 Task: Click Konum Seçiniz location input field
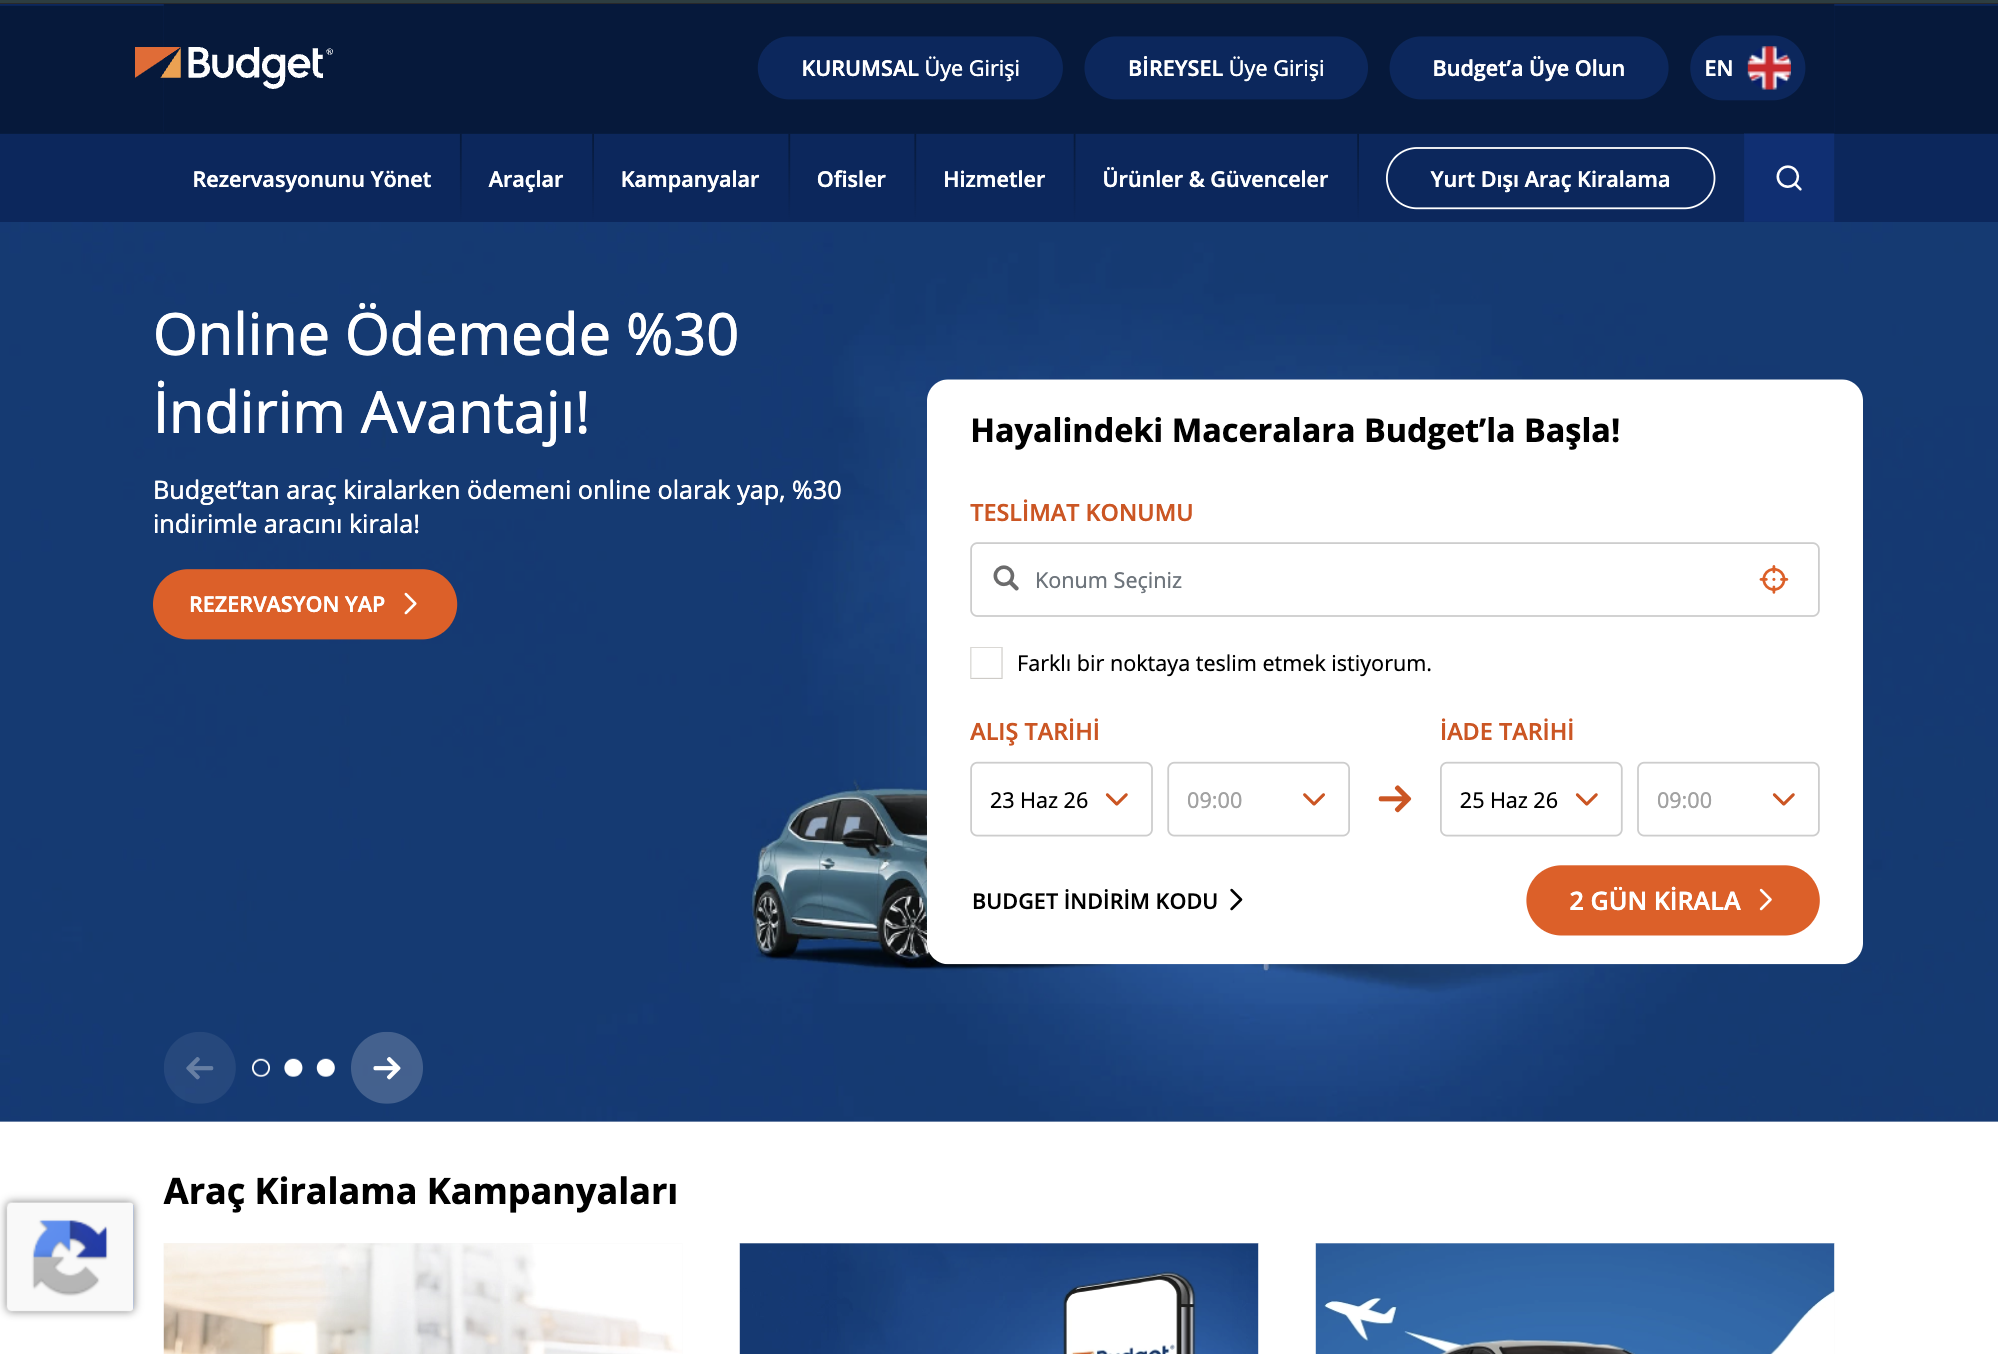point(1394,579)
